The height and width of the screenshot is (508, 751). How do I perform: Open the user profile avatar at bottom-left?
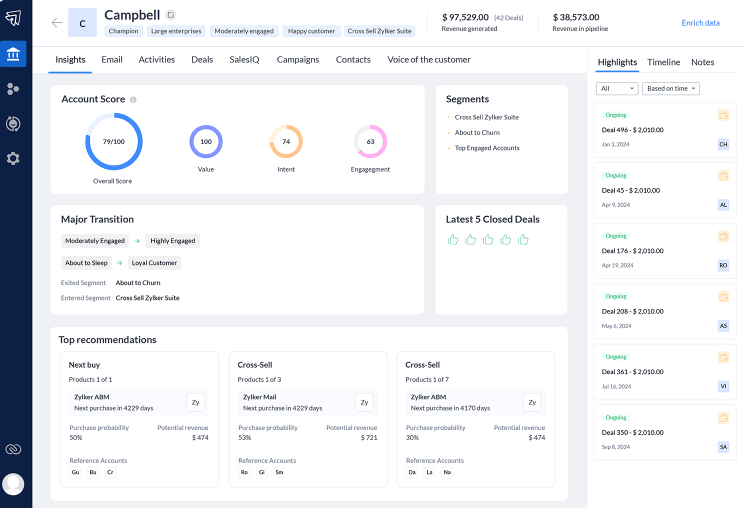[13, 484]
